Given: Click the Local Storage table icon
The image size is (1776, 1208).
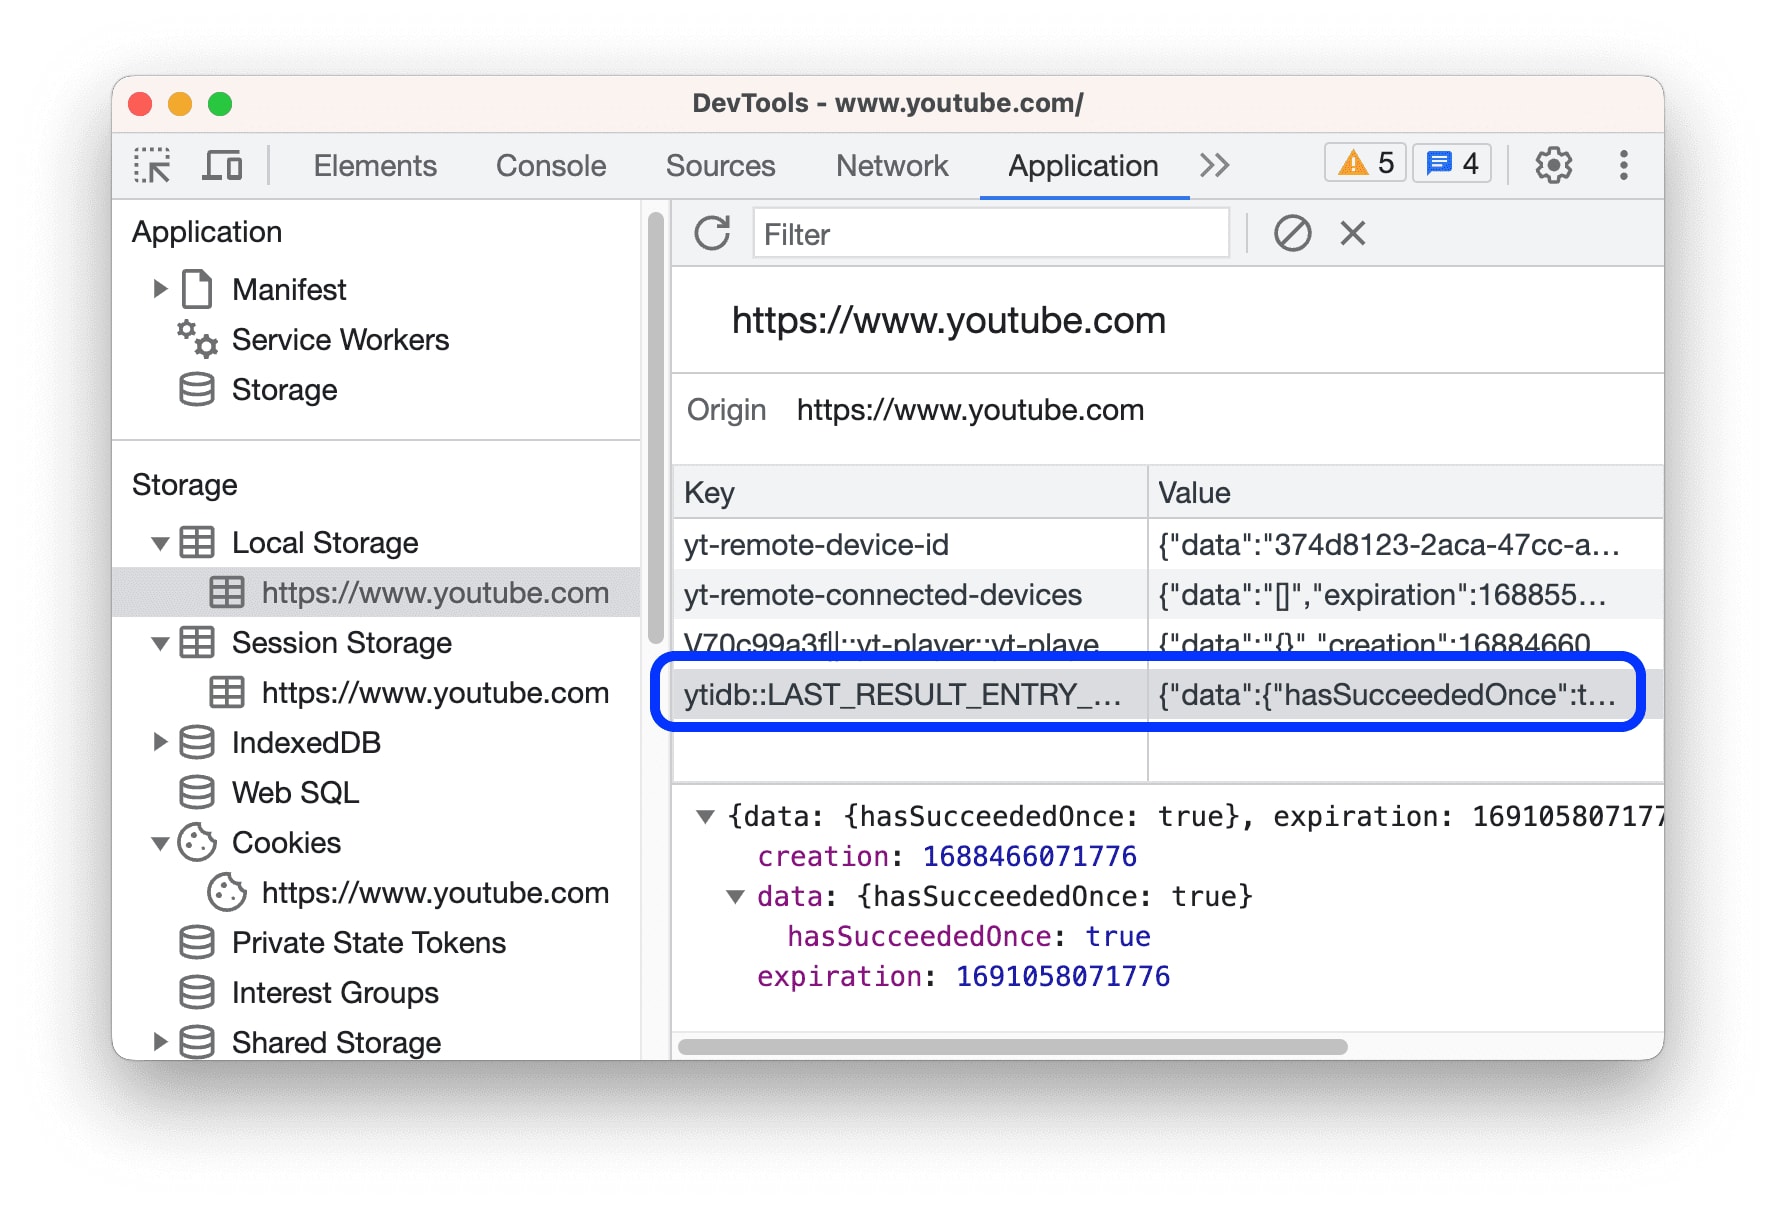Looking at the screenshot, I should (x=197, y=542).
